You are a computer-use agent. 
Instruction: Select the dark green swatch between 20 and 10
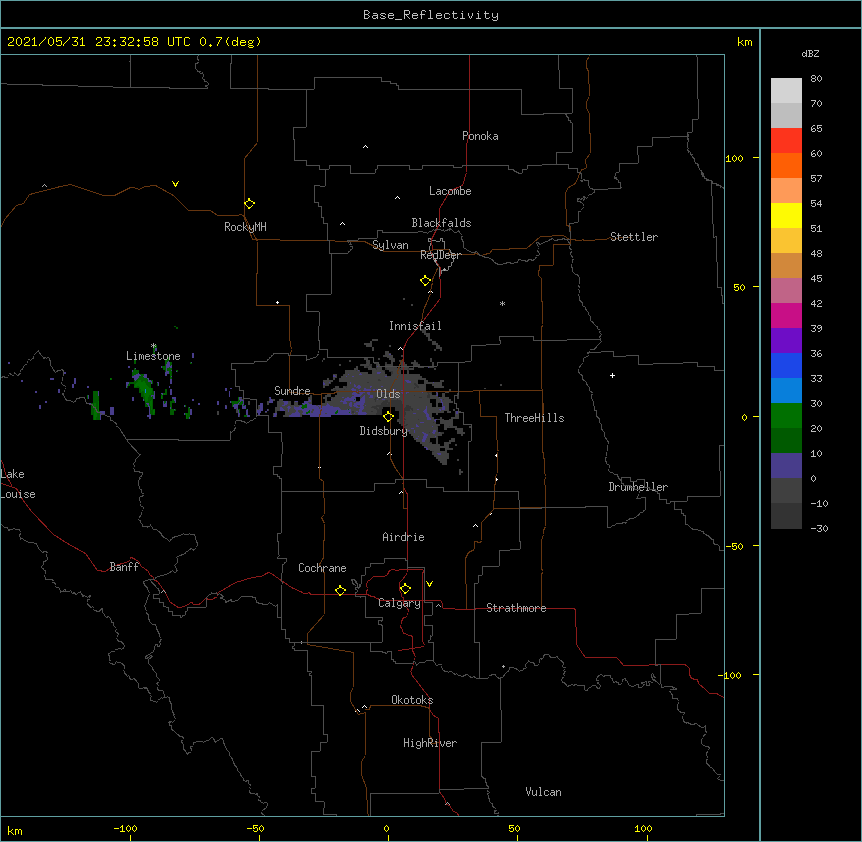(786, 440)
